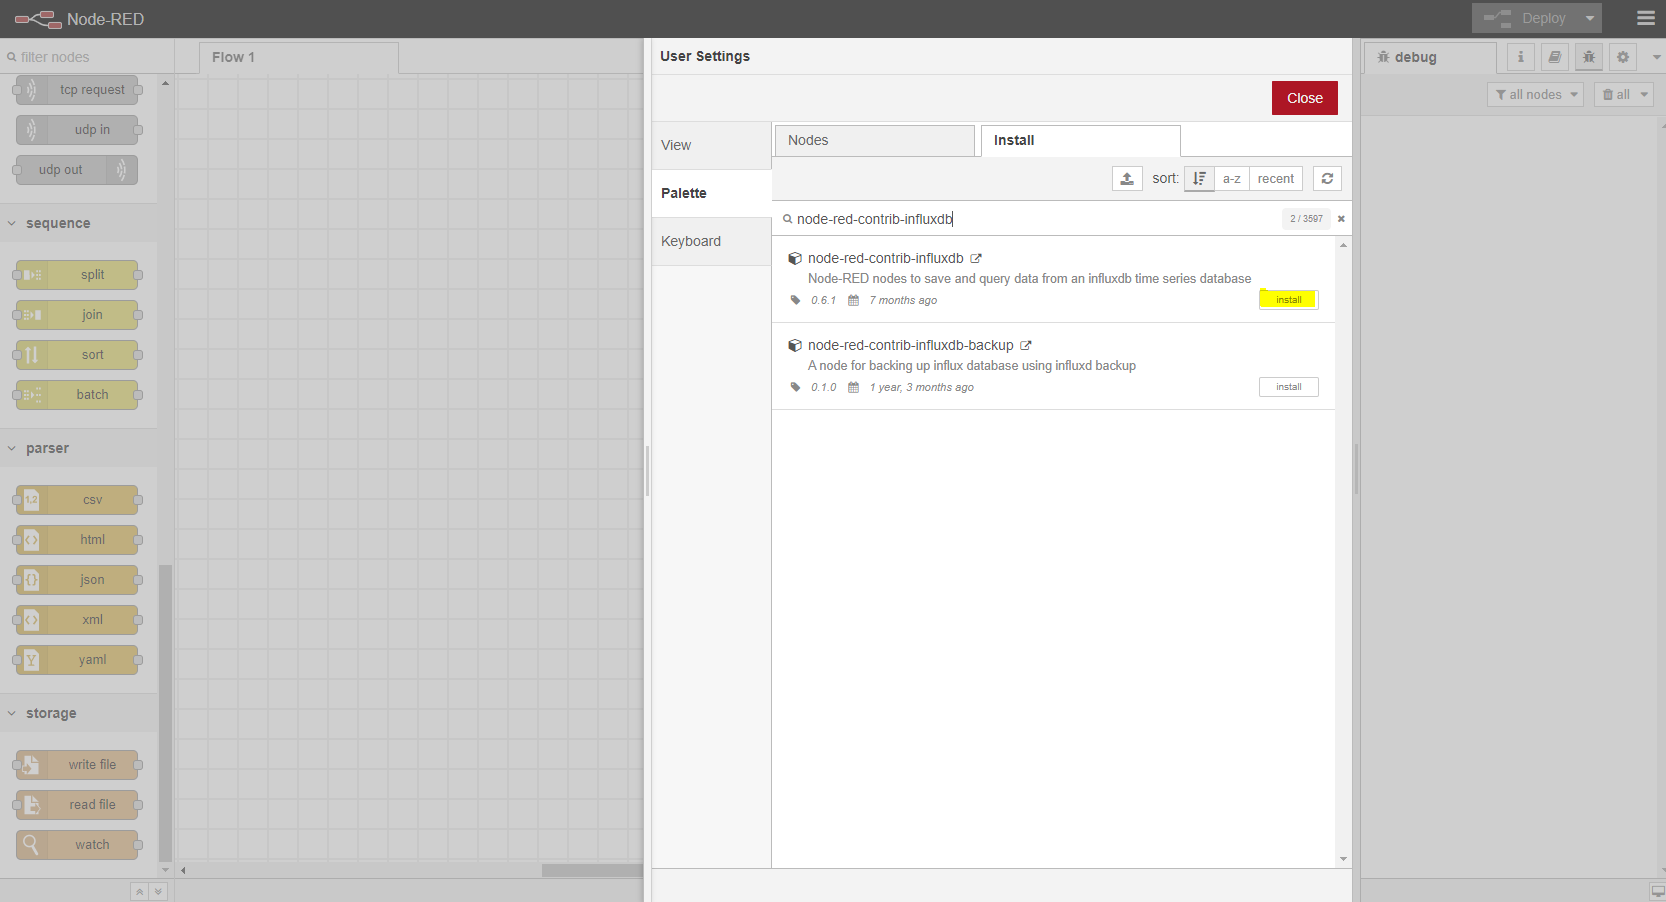Image resolution: width=1666 pixels, height=902 pixels.
Task: Open the info sidebar tab icon
Action: (1521, 57)
